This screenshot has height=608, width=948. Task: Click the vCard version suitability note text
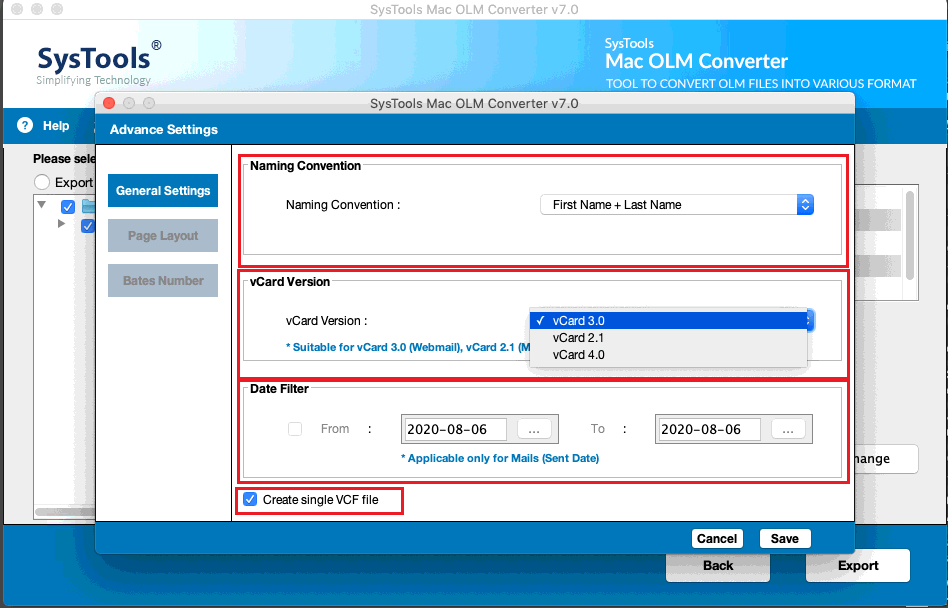408,348
